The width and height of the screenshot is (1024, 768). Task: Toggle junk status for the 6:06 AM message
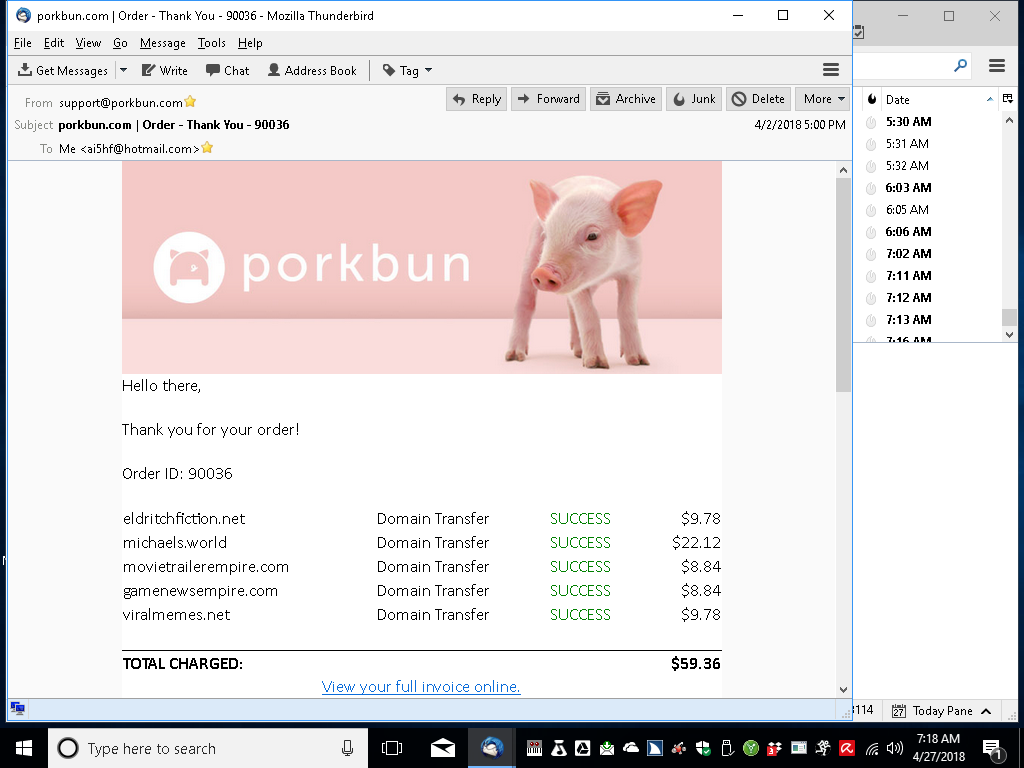click(871, 232)
